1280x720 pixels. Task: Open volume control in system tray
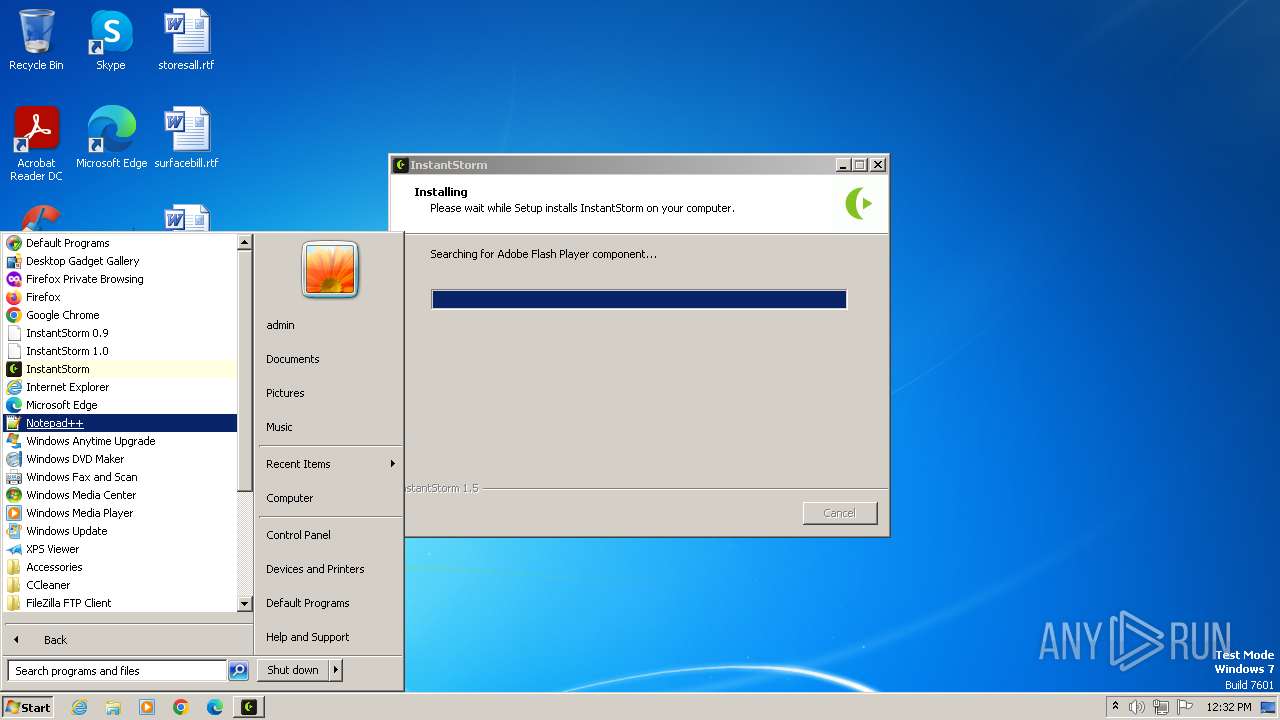(x=1137, y=707)
